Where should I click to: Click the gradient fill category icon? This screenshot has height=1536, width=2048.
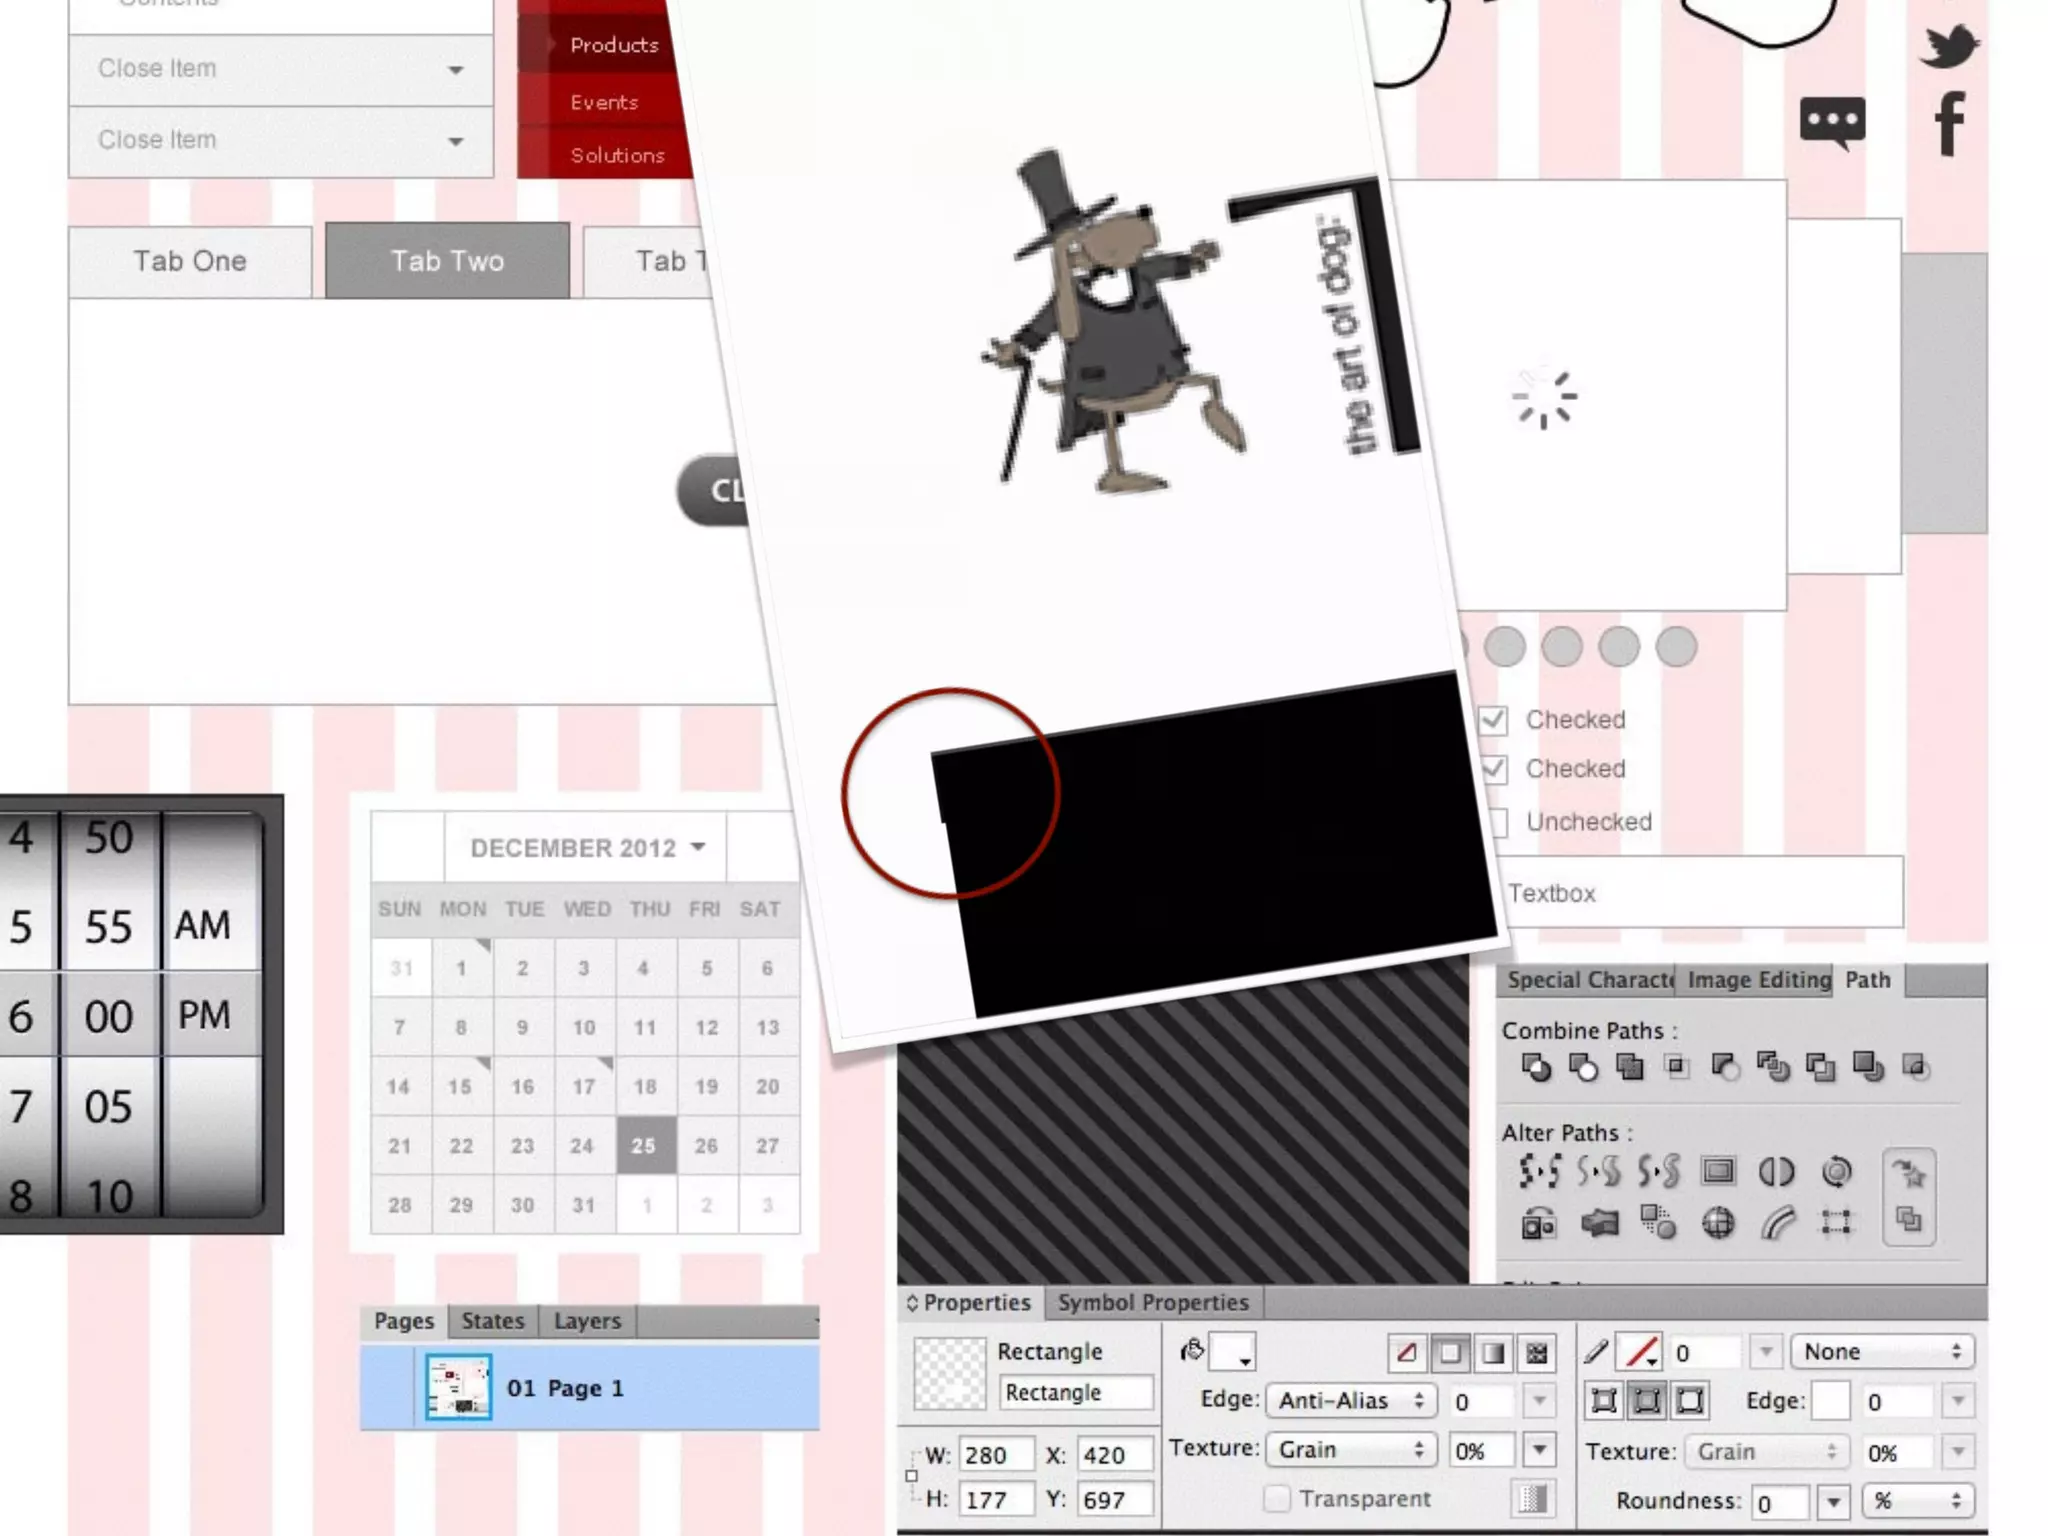tap(1493, 1353)
